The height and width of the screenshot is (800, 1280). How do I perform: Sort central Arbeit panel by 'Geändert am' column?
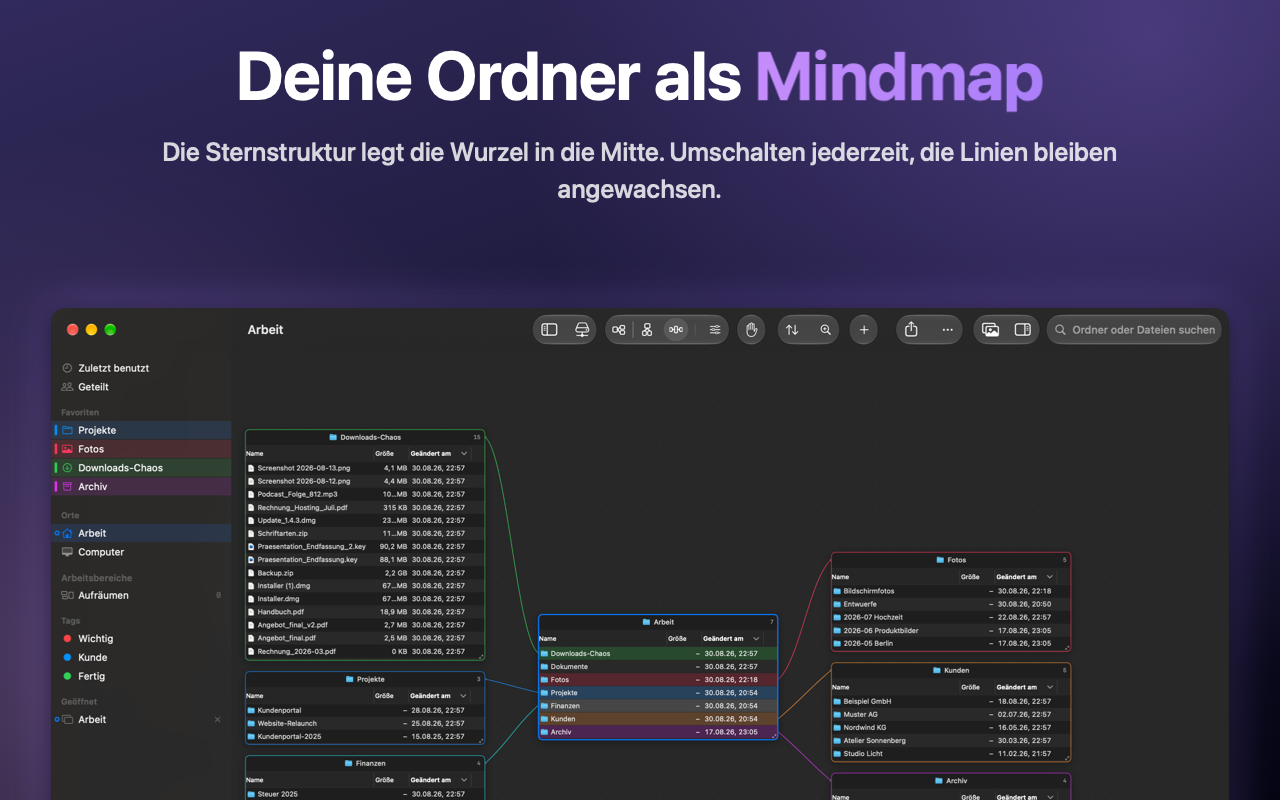(x=723, y=639)
